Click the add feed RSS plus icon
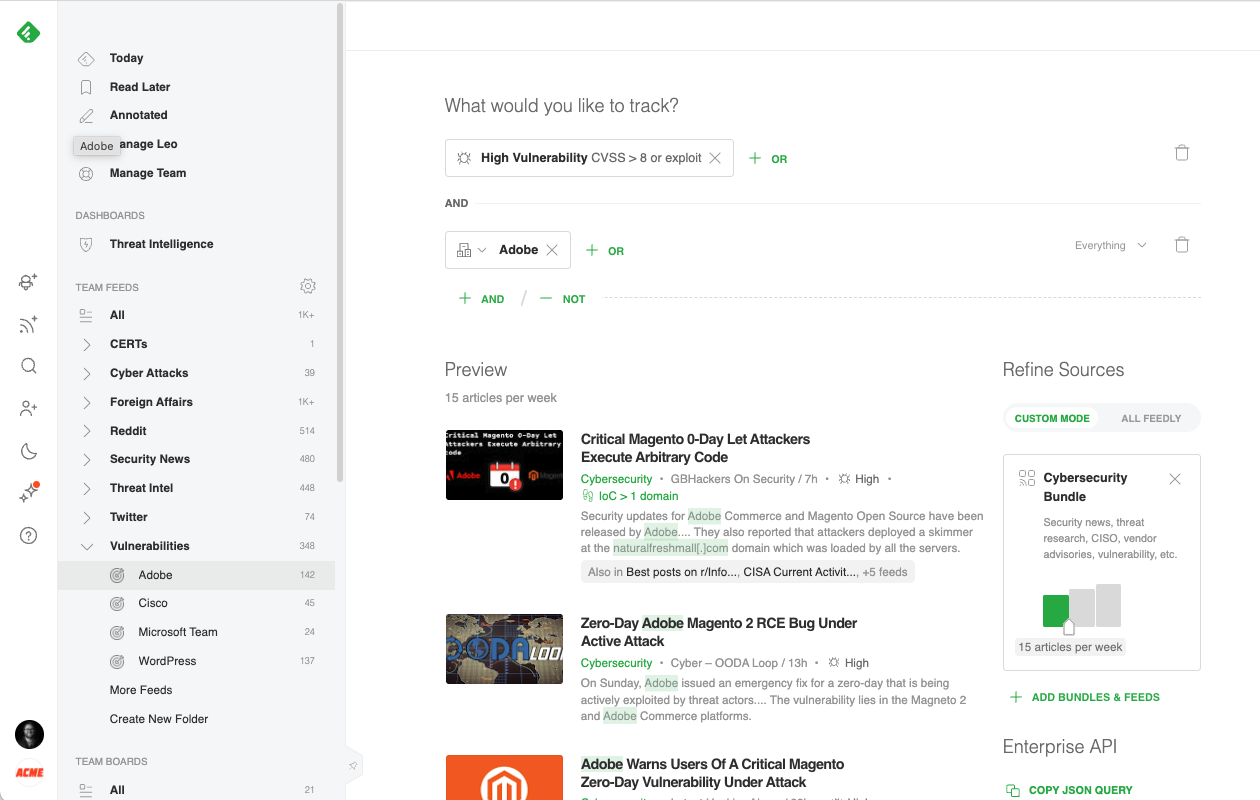 tap(28, 324)
